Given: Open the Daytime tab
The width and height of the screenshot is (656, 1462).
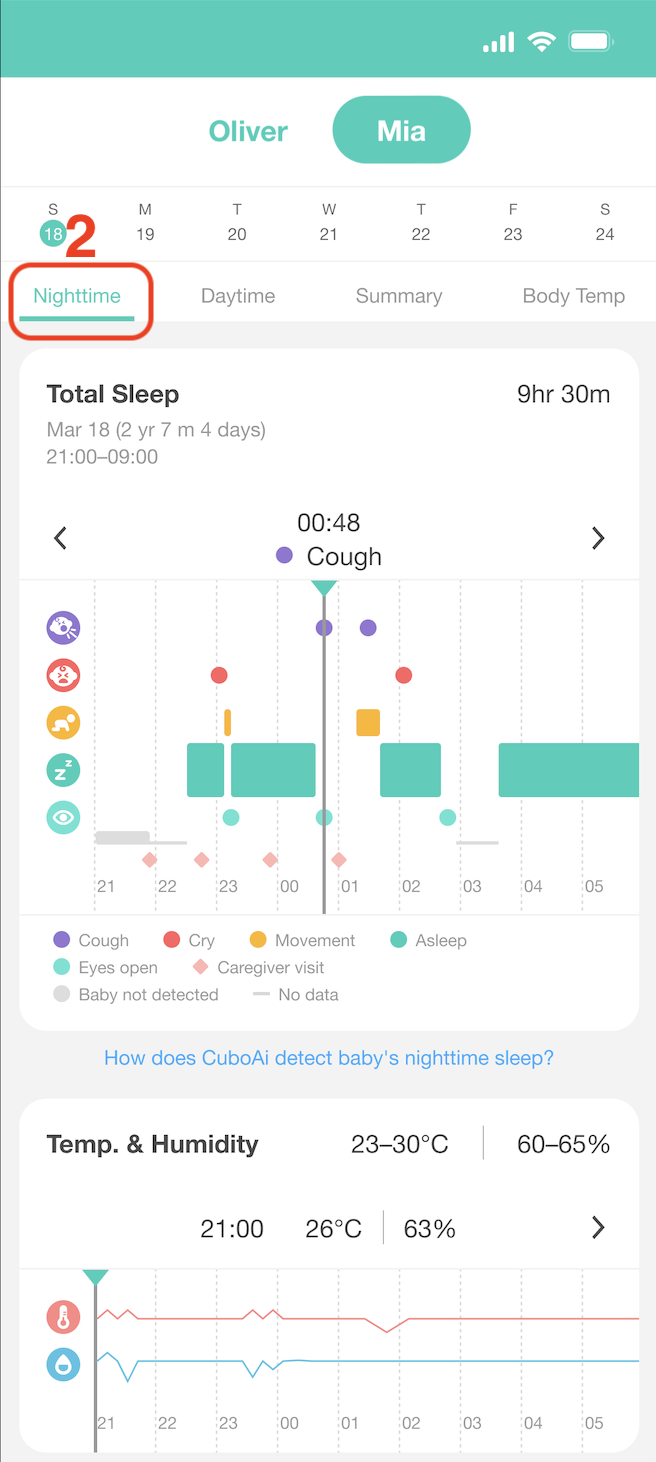Looking at the screenshot, I should click(x=238, y=296).
